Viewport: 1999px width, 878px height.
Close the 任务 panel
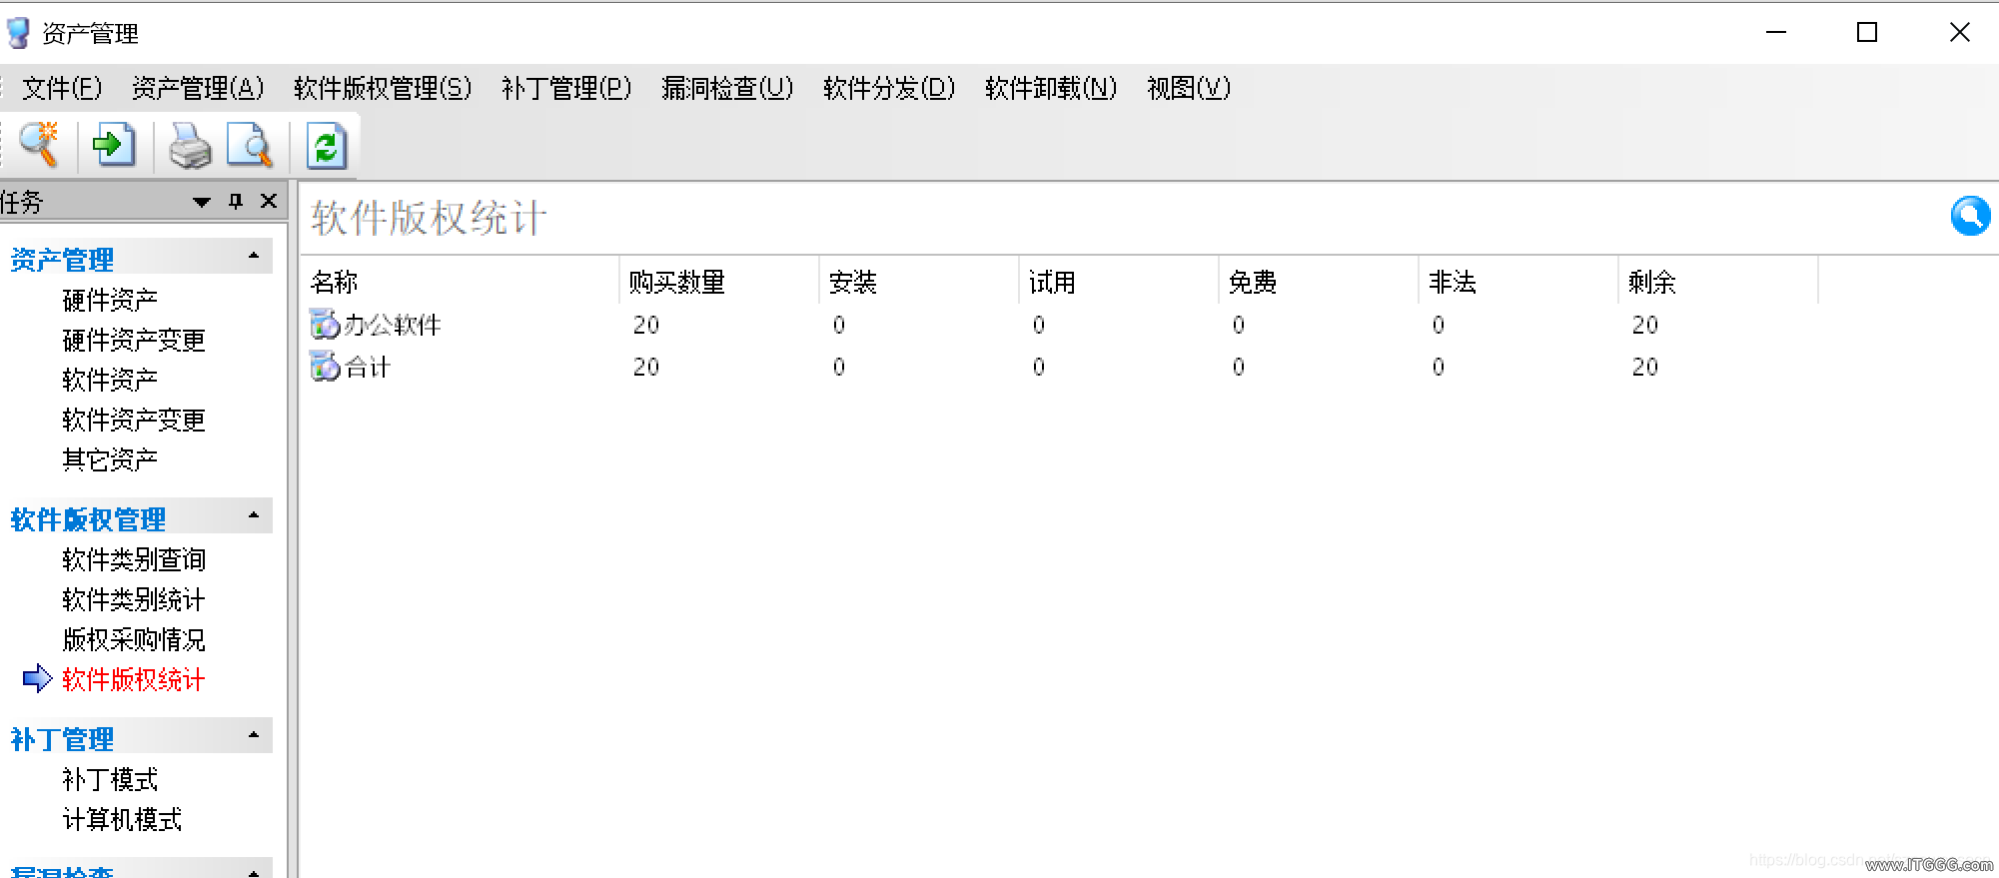[268, 201]
